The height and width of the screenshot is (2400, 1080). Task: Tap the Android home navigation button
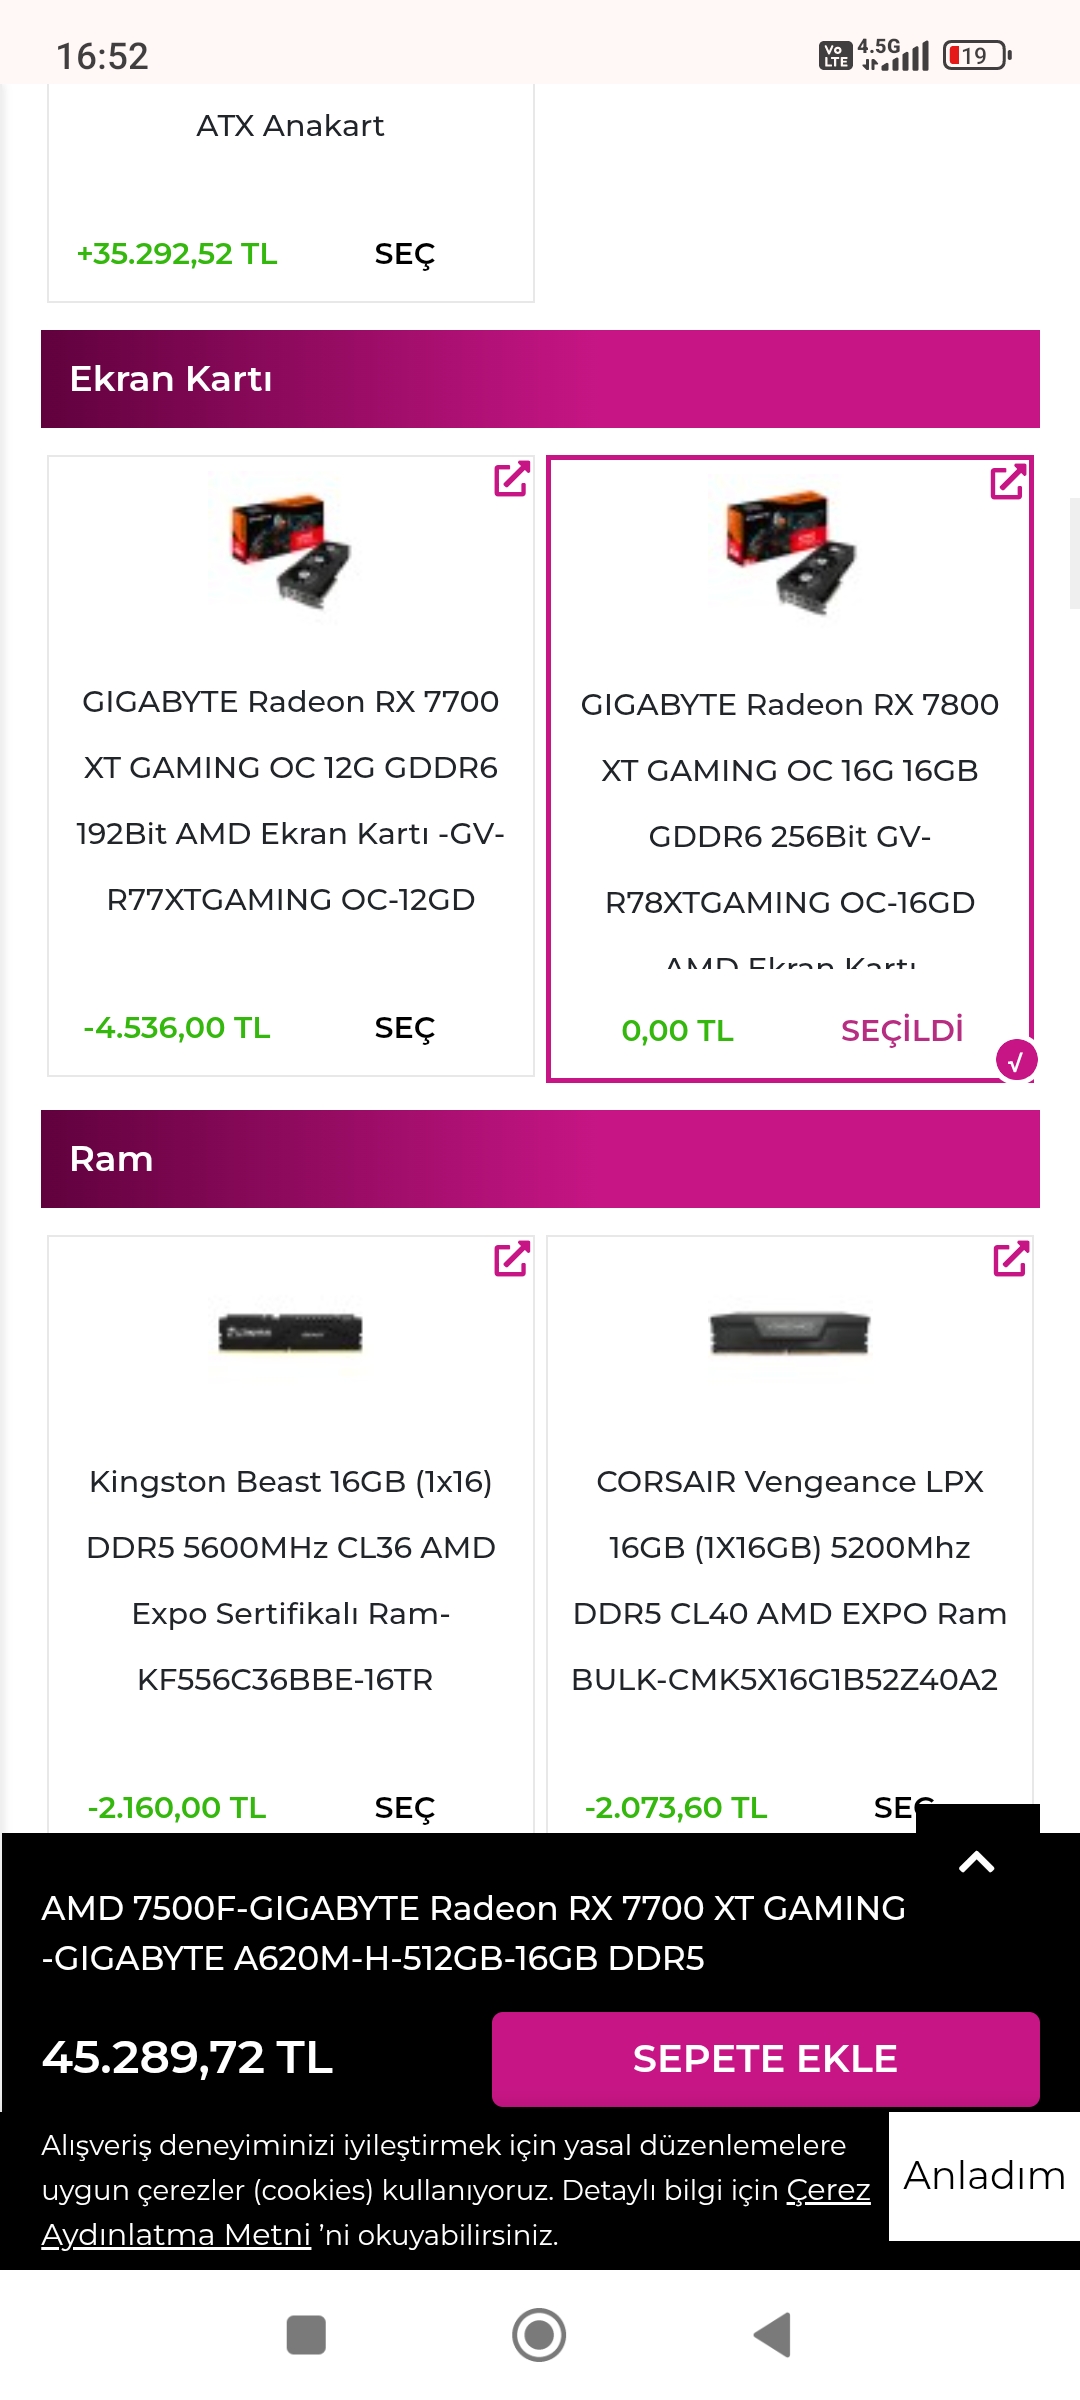pyautogui.click(x=539, y=2335)
